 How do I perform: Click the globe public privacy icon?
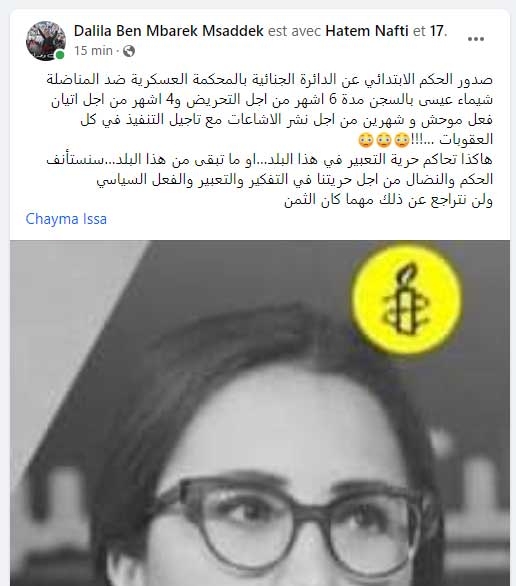[129, 50]
